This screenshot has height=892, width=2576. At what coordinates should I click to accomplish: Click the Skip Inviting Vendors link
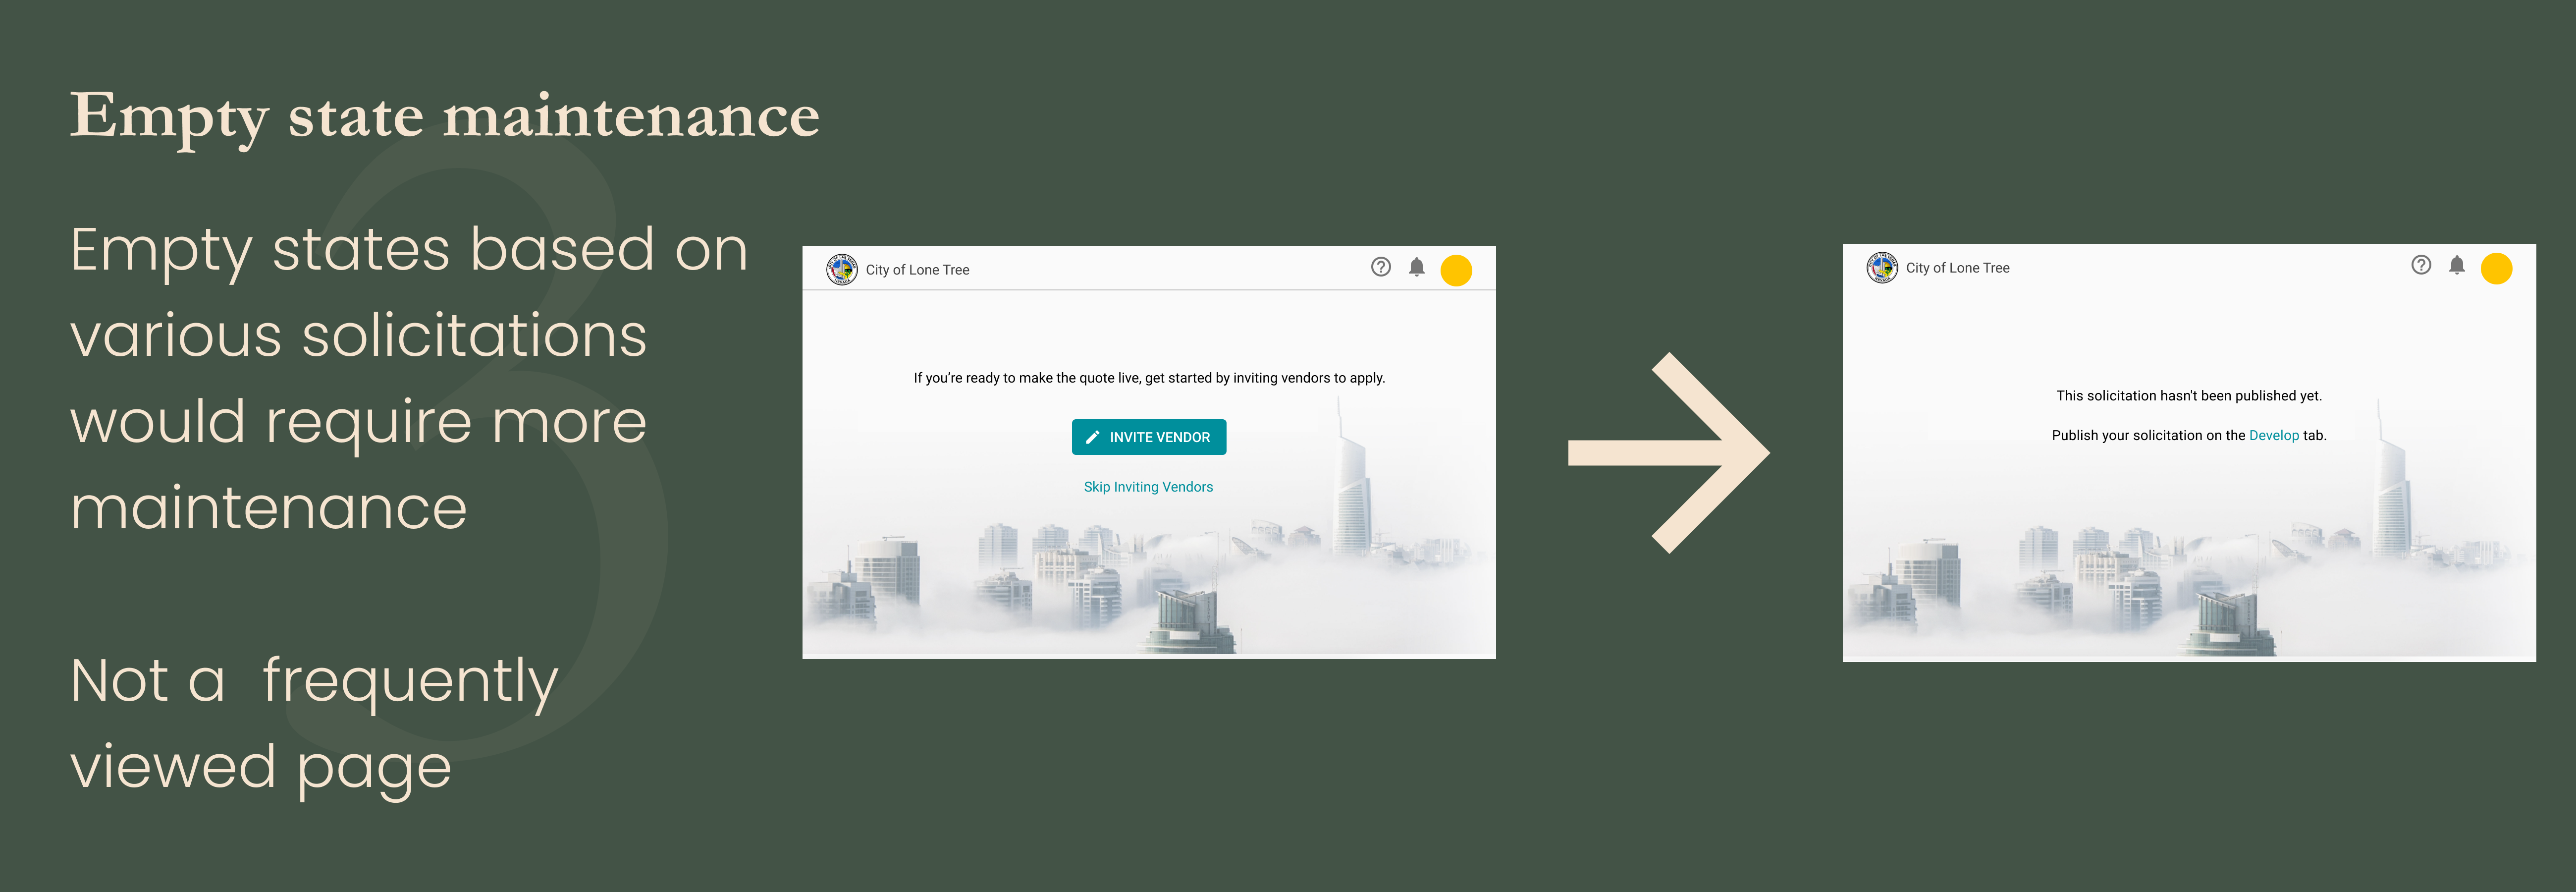coord(1148,487)
